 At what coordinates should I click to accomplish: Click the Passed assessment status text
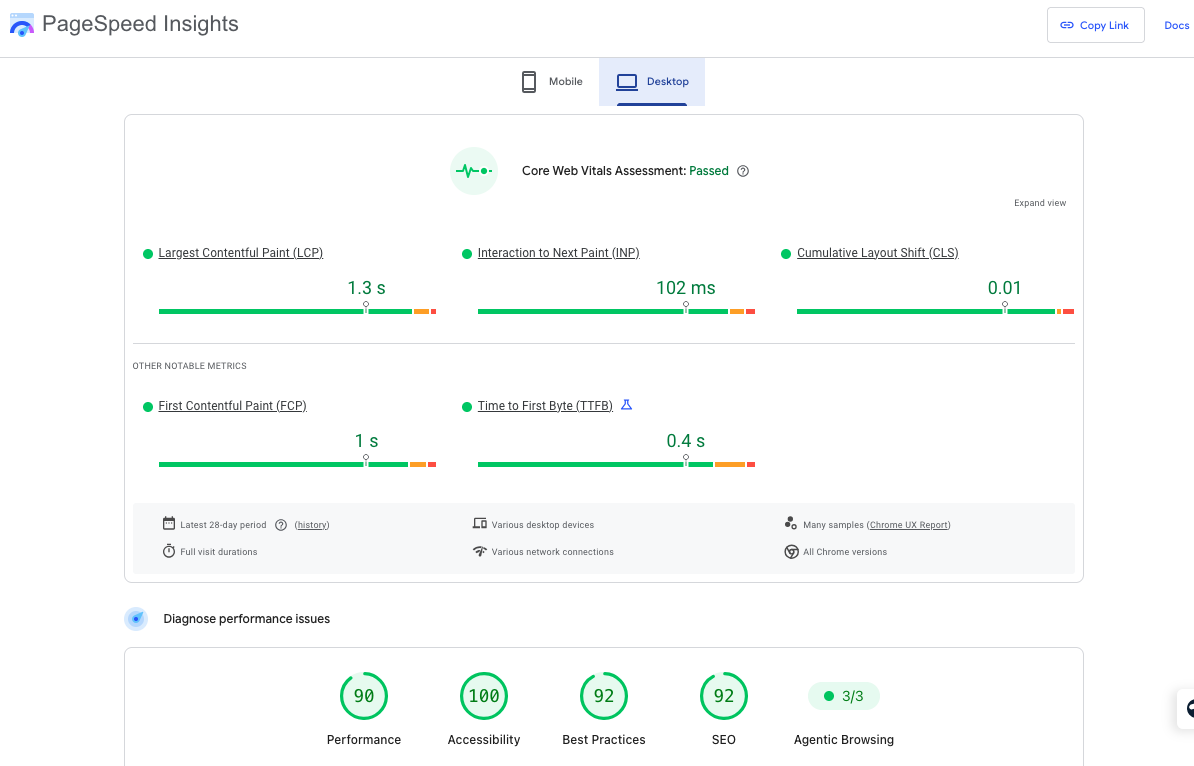(709, 171)
